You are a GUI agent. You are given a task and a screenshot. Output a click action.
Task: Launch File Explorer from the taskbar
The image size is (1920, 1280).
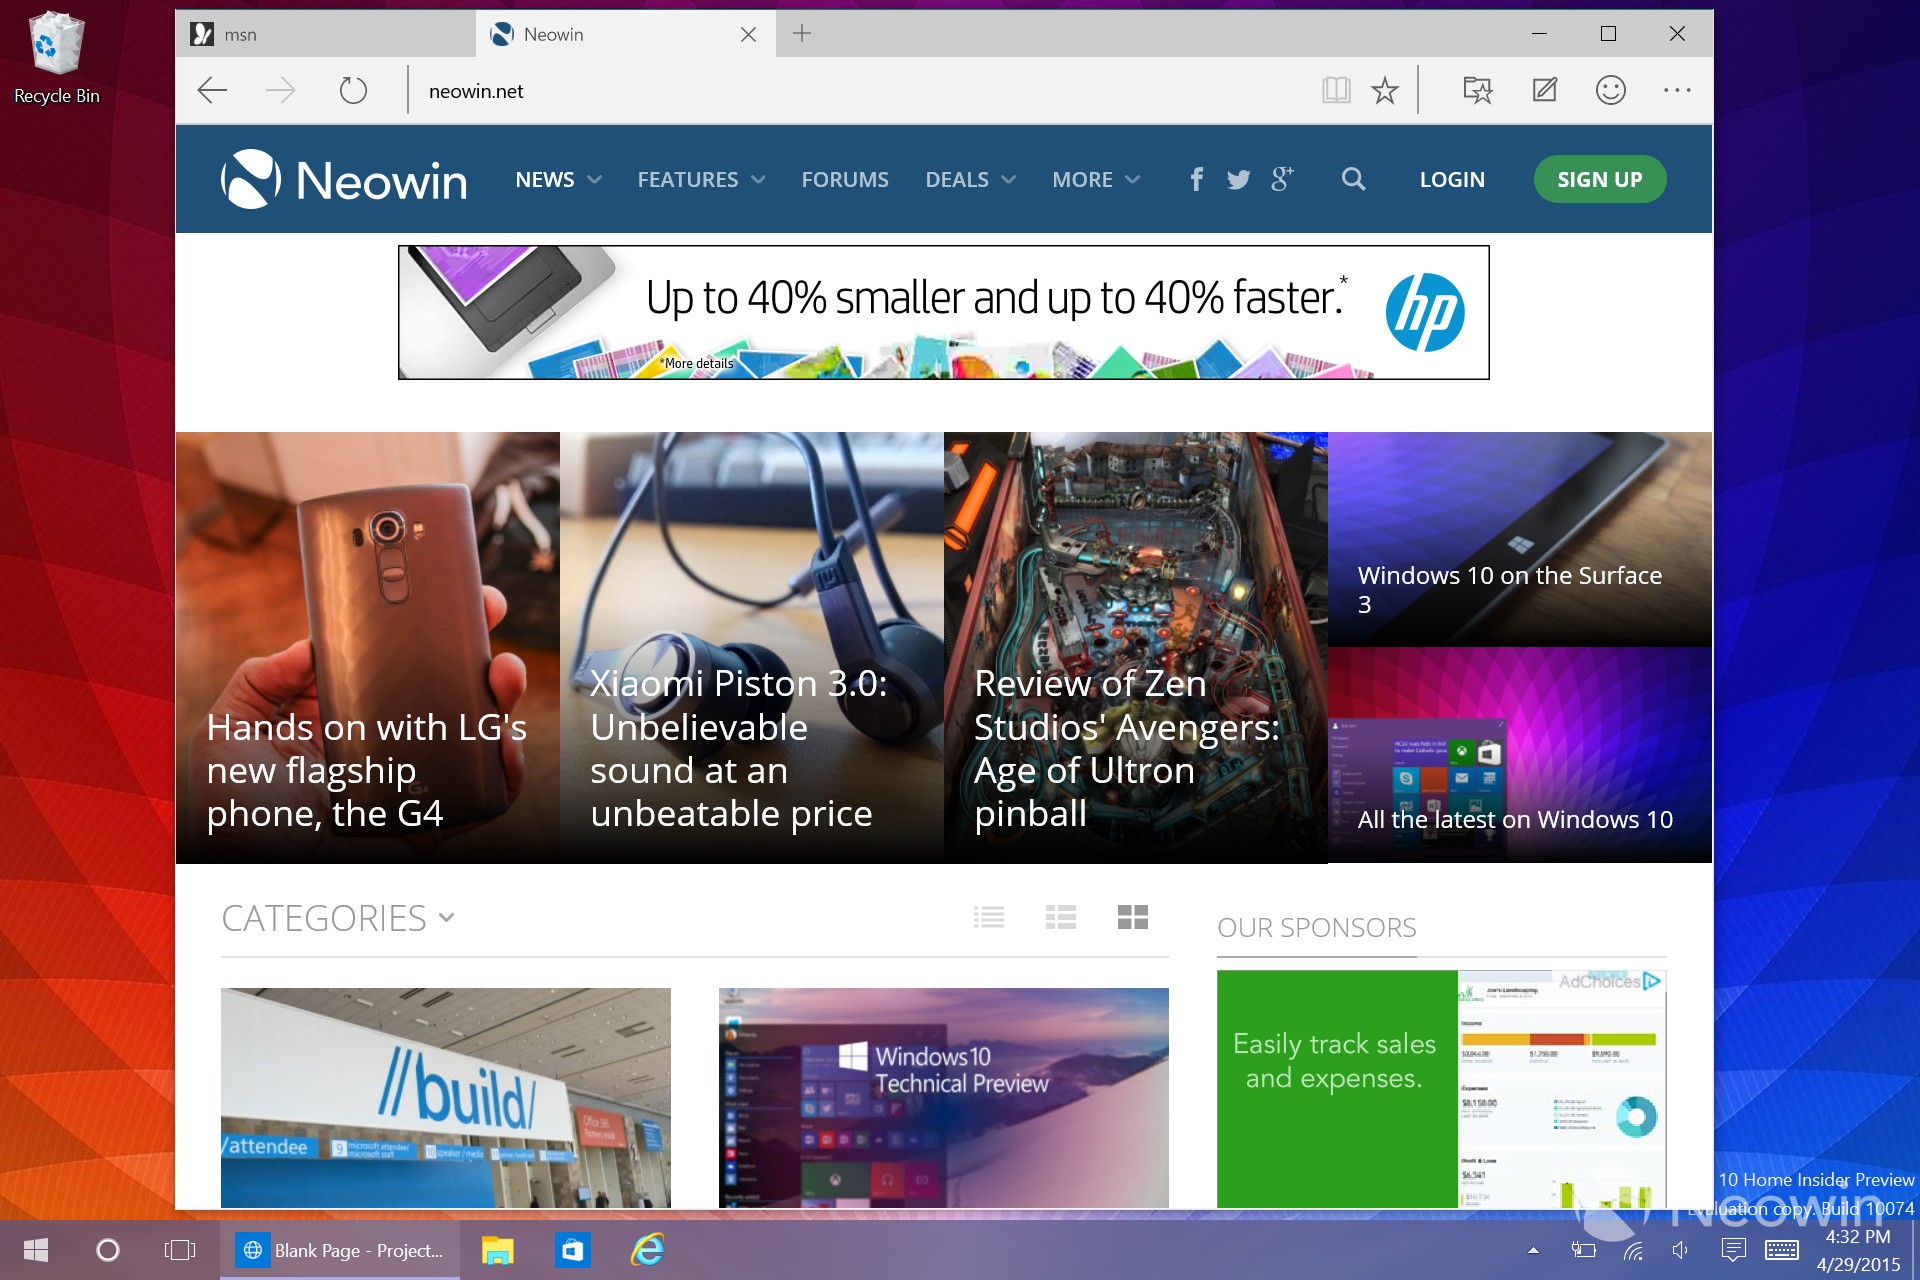point(497,1250)
